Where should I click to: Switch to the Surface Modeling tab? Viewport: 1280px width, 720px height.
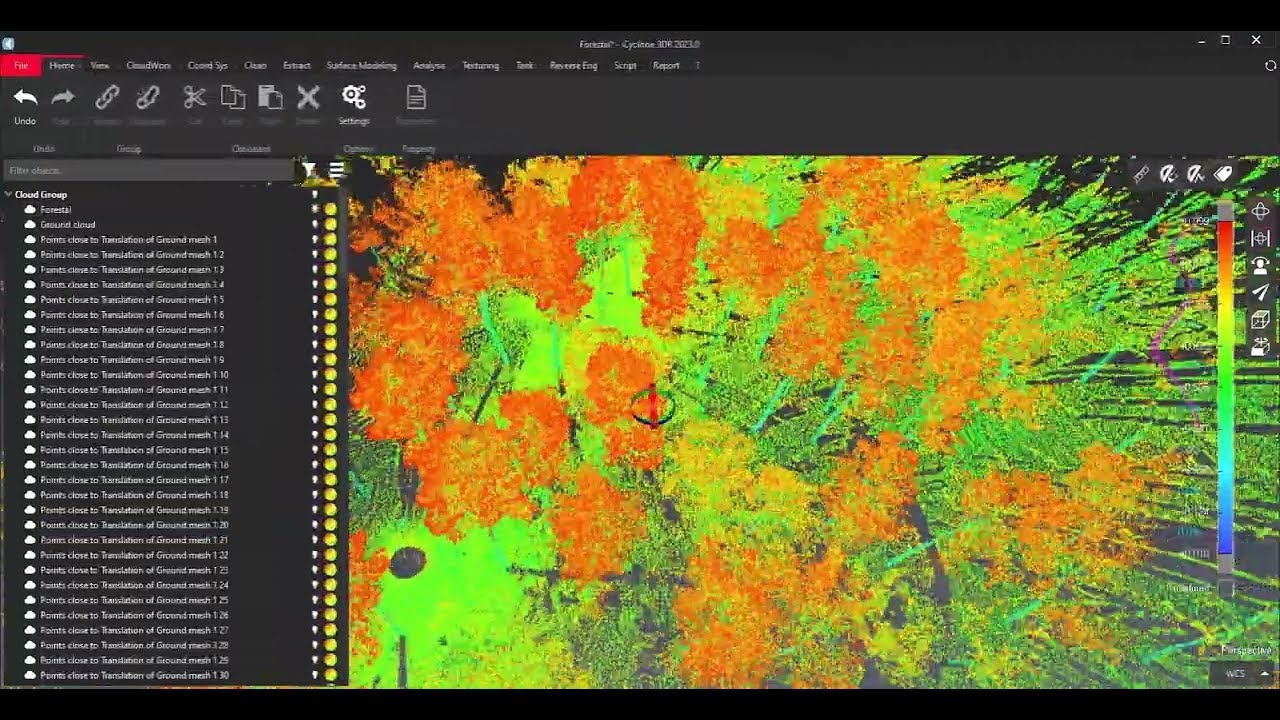361,65
